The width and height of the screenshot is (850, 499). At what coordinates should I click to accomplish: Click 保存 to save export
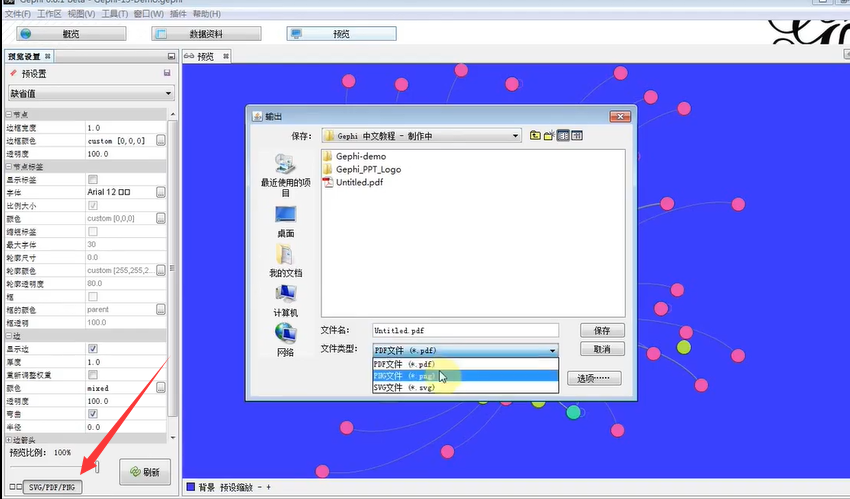point(602,330)
